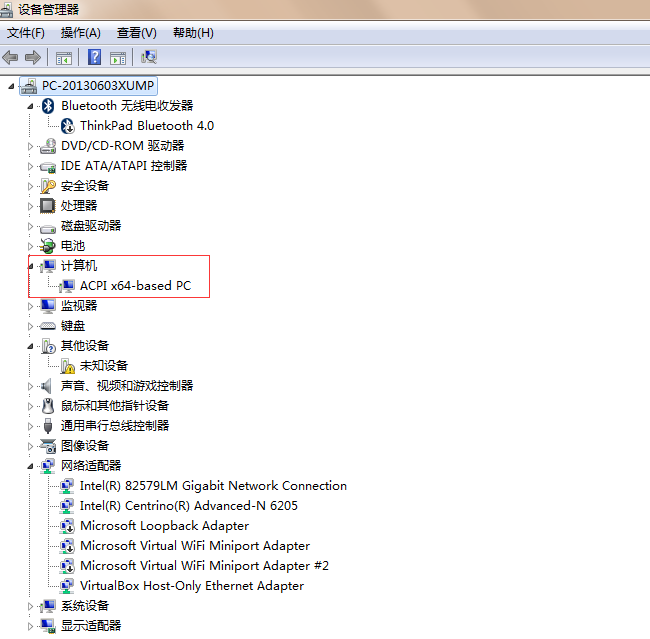Select the 未知设备 entry
This screenshot has width=650, height=639.
104,366
